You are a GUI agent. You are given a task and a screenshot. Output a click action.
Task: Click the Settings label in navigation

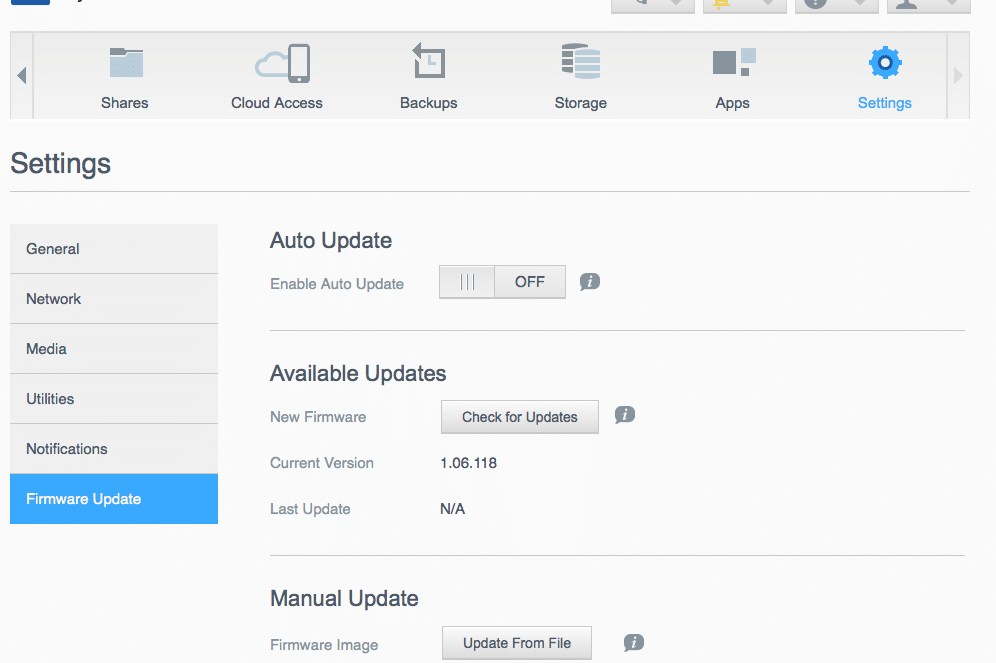point(885,103)
